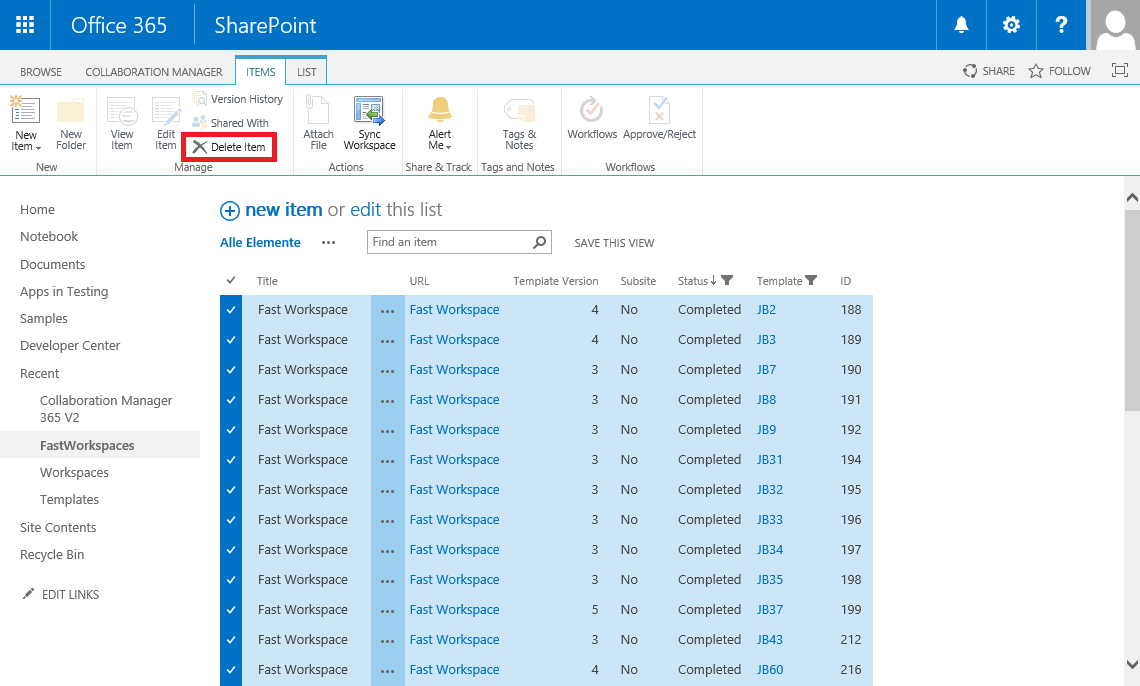This screenshot has height=686, width=1140.
Task: Click Edit Item in the ribbon
Action: pyautogui.click(x=166, y=124)
